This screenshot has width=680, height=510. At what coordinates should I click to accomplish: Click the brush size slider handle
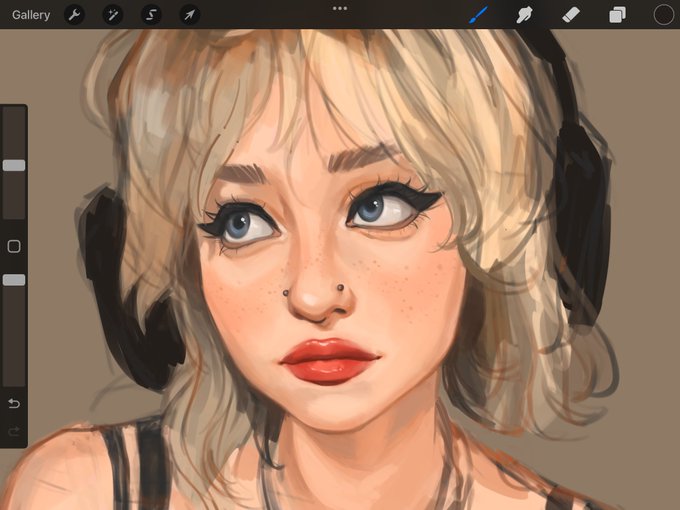pyautogui.click(x=14, y=165)
